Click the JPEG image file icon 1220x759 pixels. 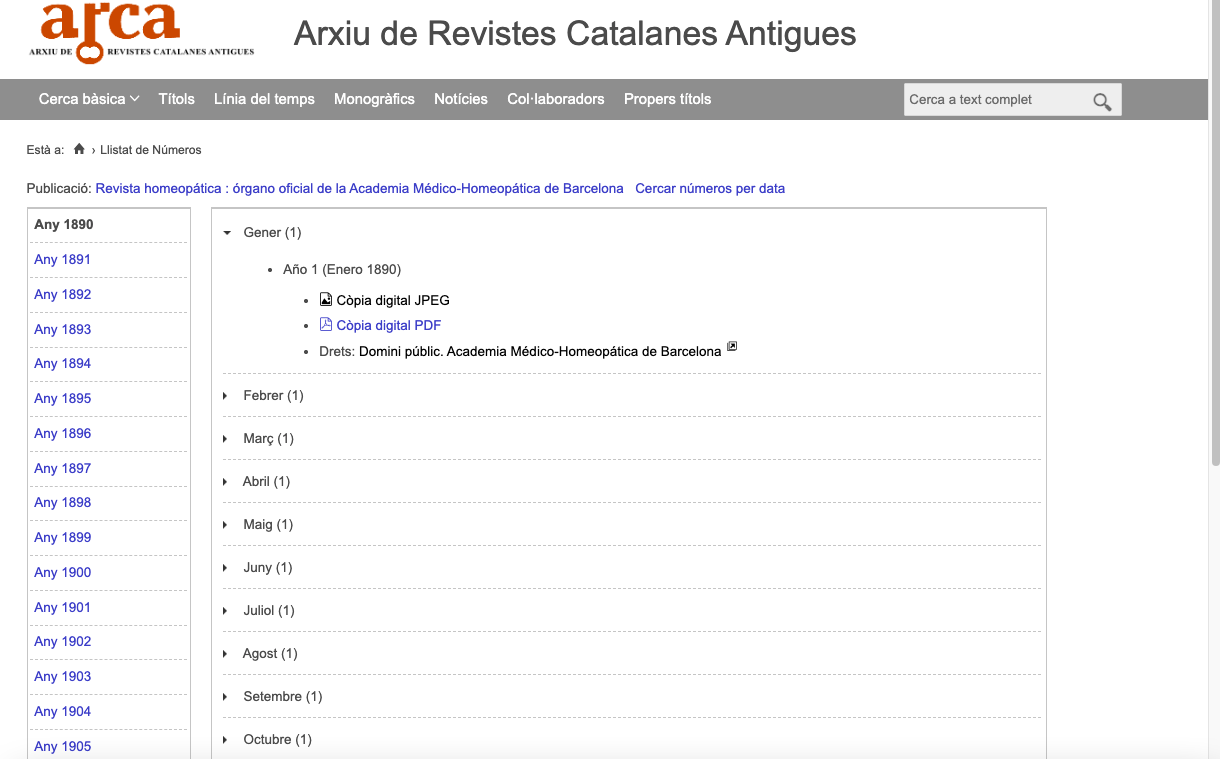[325, 300]
